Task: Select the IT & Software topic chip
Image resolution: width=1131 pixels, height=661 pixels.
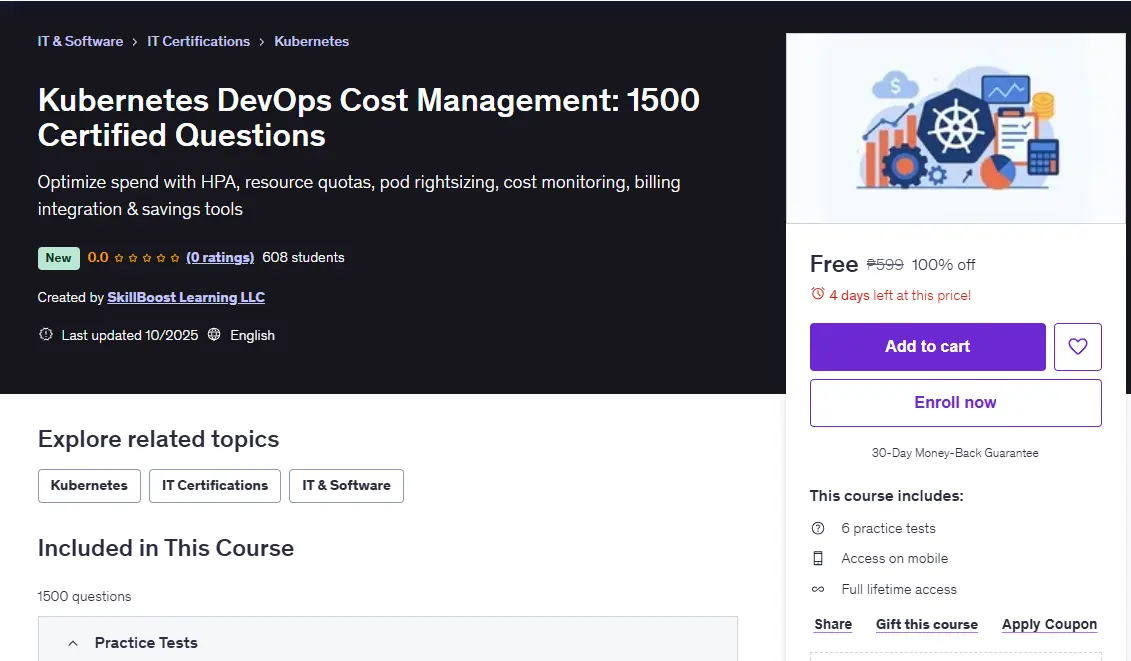Action: pos(346,486)
